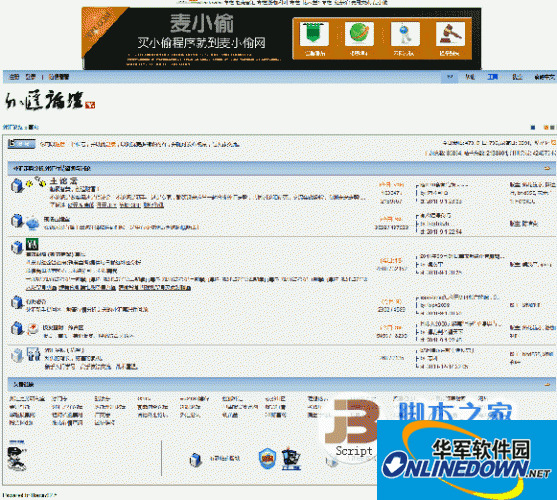Open the highlighted blue nav menu item
This screenshot has height=500, width=557.
click(x=492, y=77)
